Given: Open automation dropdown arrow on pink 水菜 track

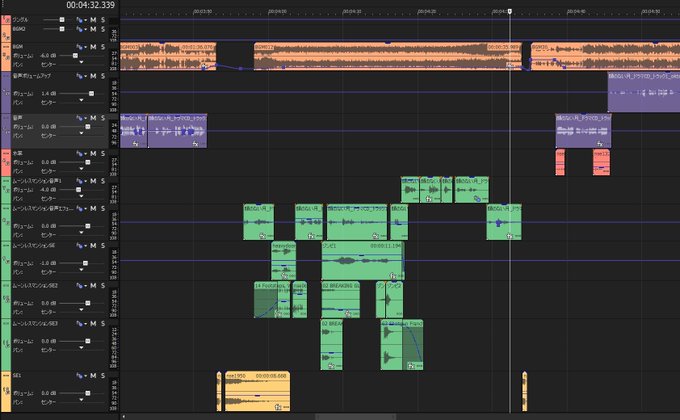Looking at the screenshot, I should tap(85, 154).
